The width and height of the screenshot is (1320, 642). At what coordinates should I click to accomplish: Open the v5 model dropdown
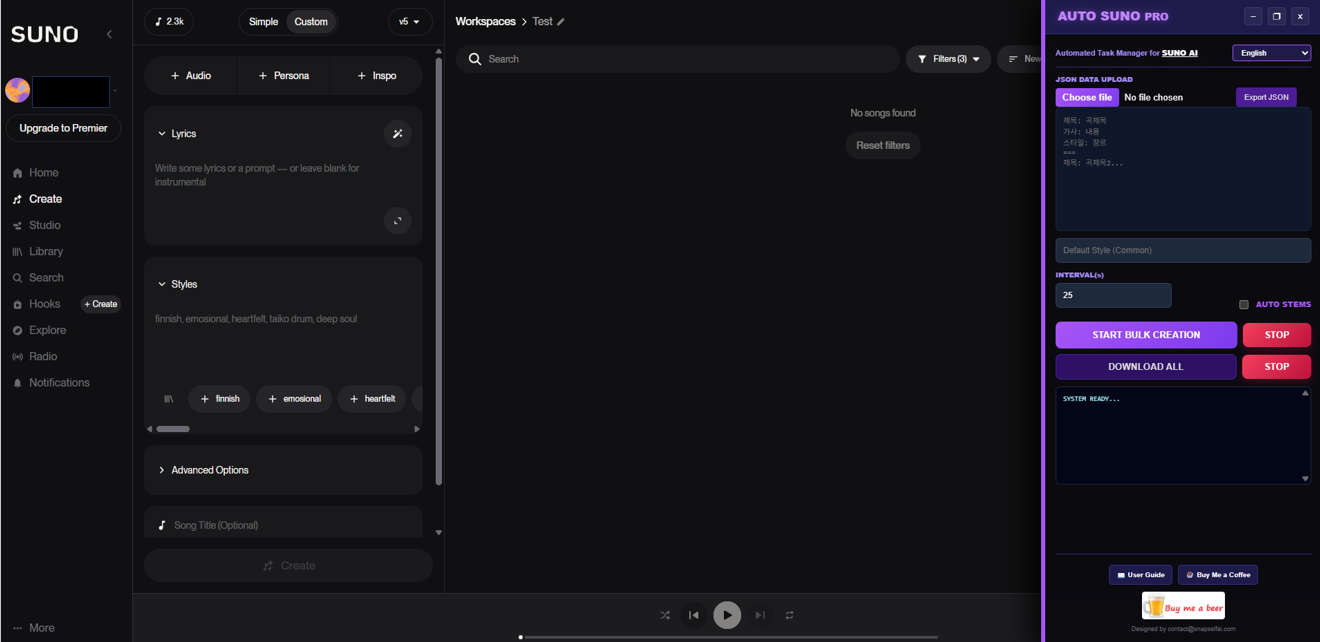pos(410,21)
